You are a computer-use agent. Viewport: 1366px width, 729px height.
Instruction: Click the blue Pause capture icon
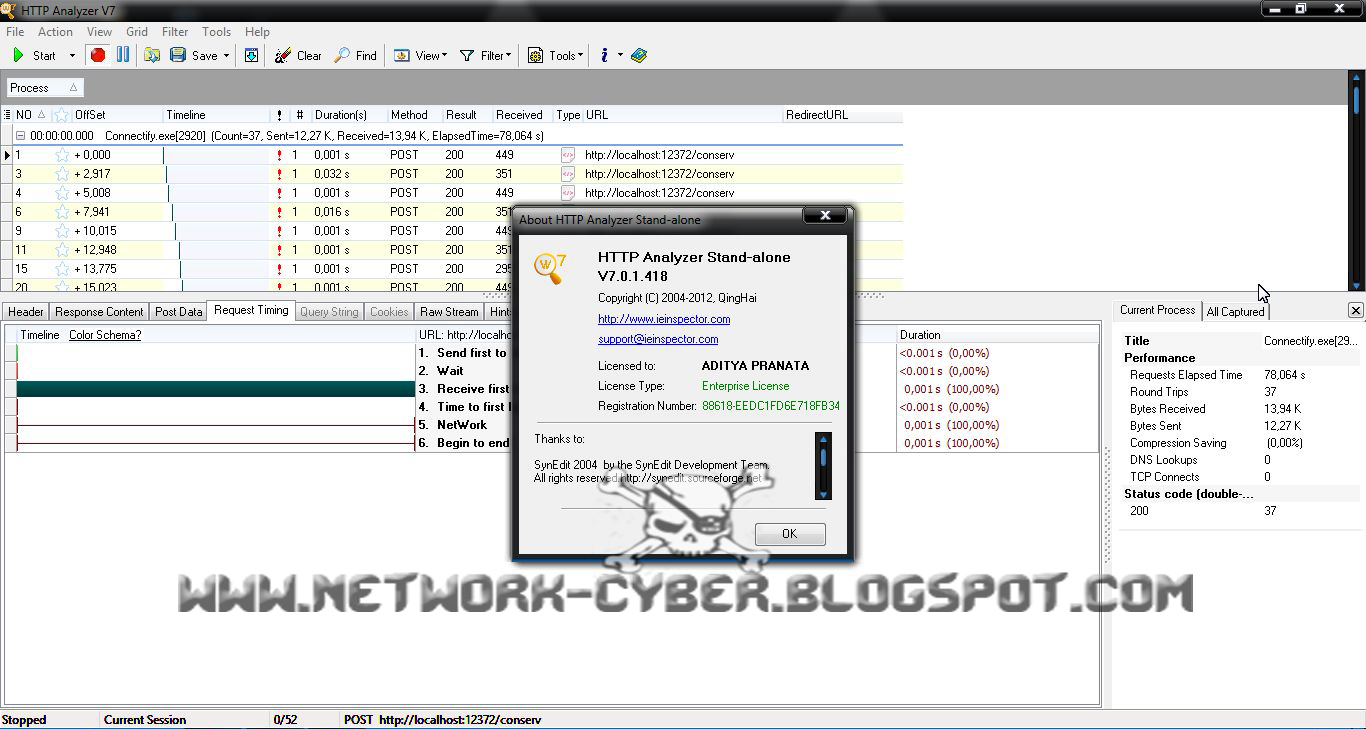tap(123, 55)
